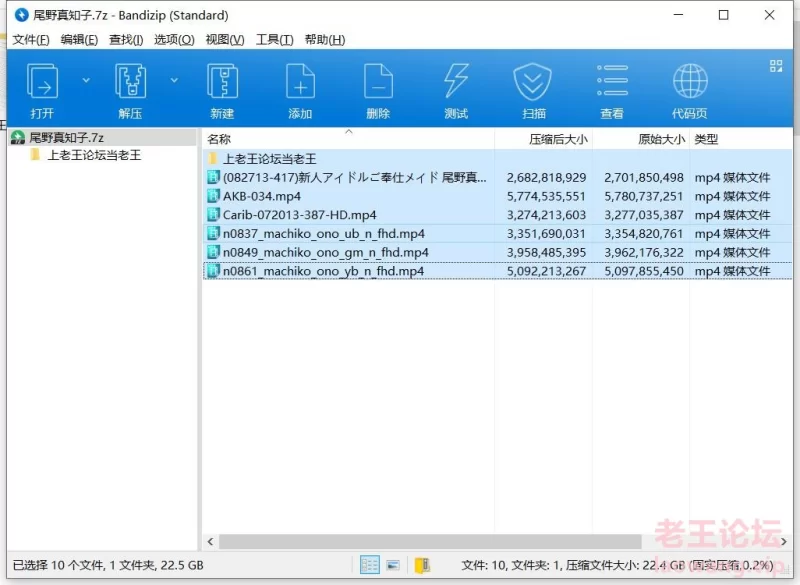Image resolution: width=800 pixels, height=585 pixels.
Task: Click the Add (添加) file icon
Action: tap(300, 81)
